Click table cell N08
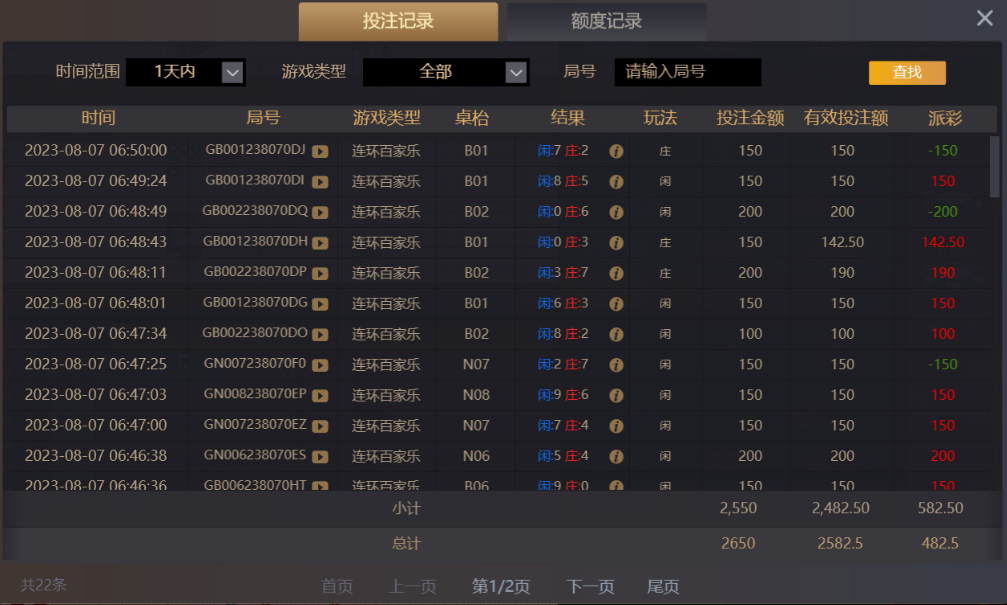Image resolution: width=1007 pixels, height=605 pixels. [x=476, y=395]
